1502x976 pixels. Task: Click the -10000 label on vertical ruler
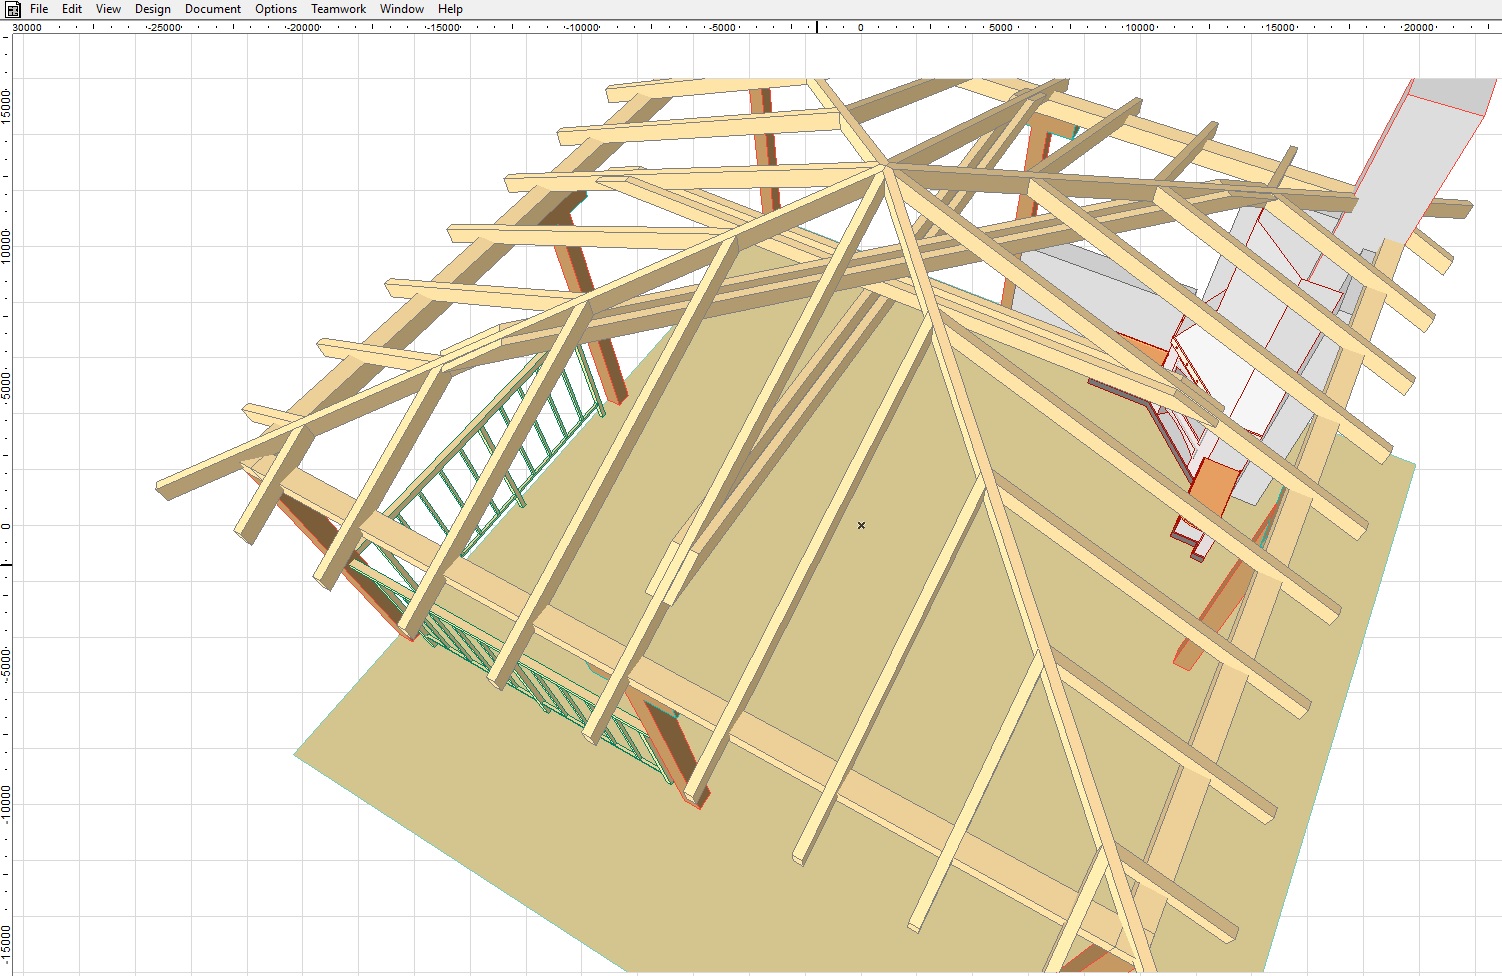(x=6, y=802)
